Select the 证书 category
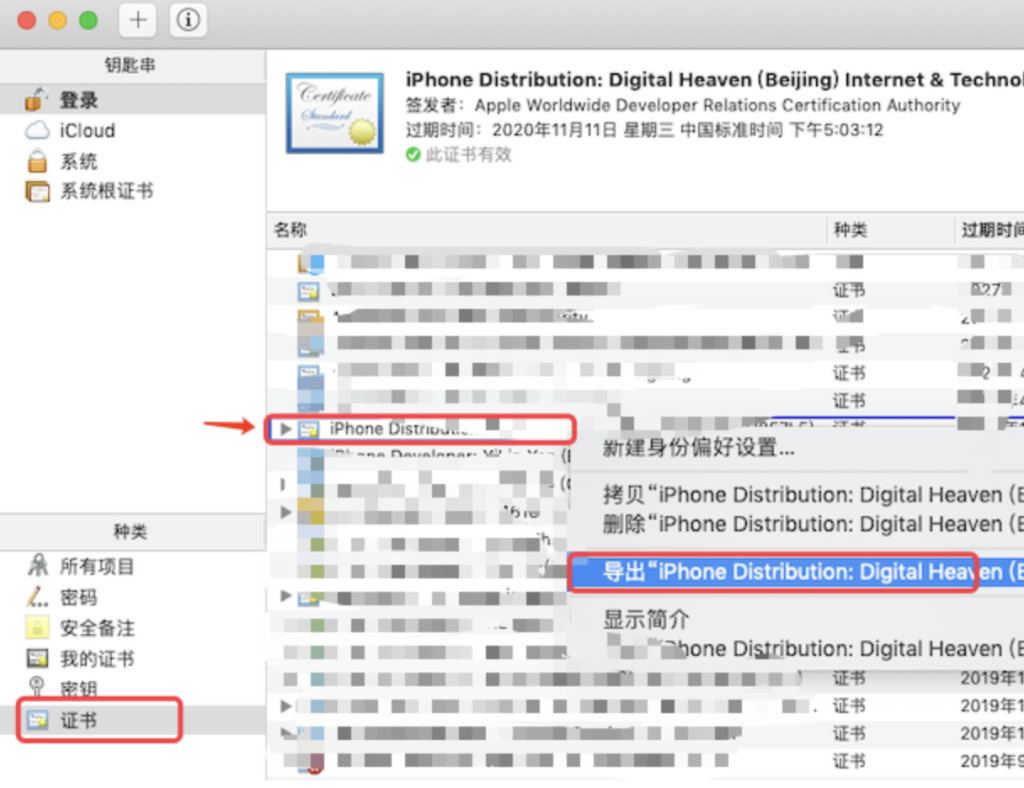The width and height of the screenshot is (1024, 788). [x=133, y=720]
